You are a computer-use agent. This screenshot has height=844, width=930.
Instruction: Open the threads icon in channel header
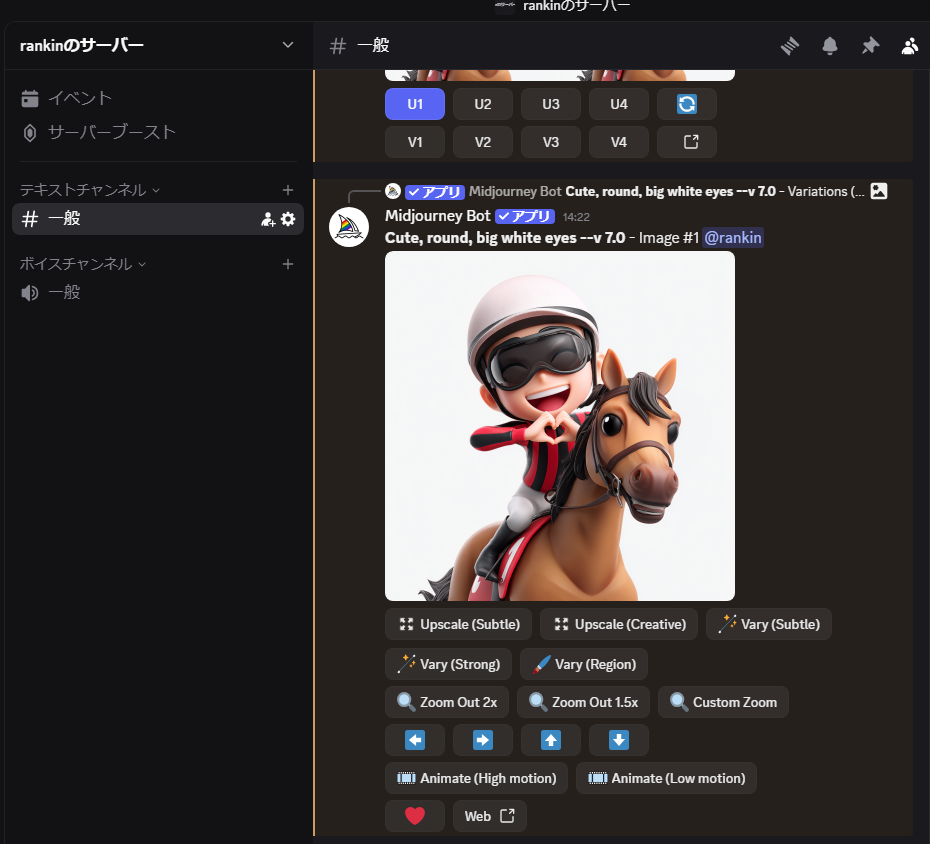[x=791, y=46]
